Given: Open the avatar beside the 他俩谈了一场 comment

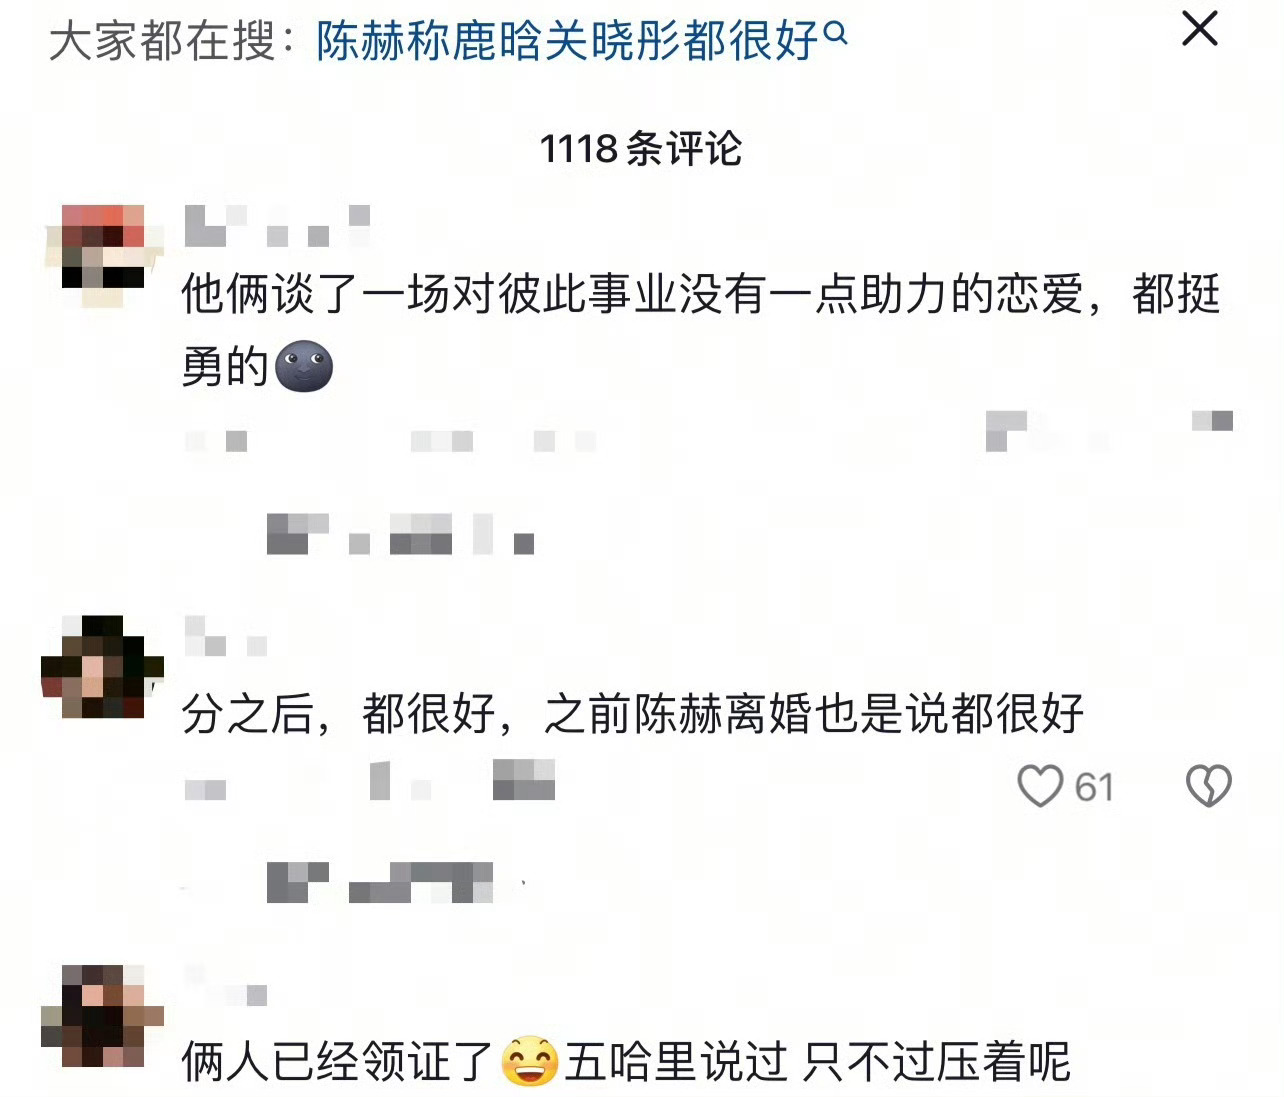Looking at the screenshot, I should (x=103, y=254).
